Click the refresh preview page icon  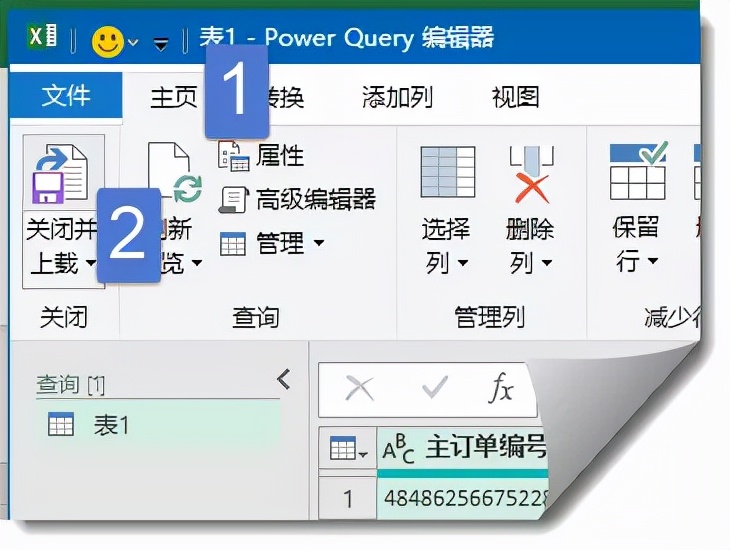click(175, 172)
